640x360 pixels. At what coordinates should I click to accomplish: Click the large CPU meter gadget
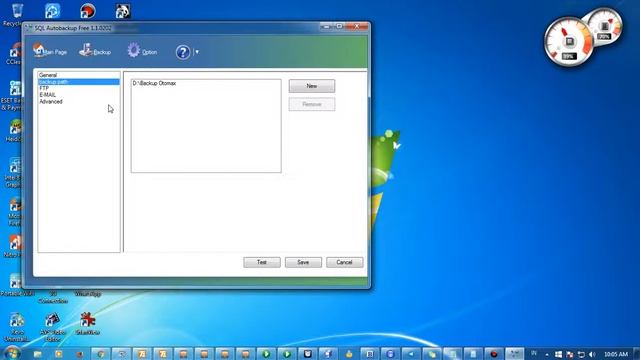tap(569, 42)
